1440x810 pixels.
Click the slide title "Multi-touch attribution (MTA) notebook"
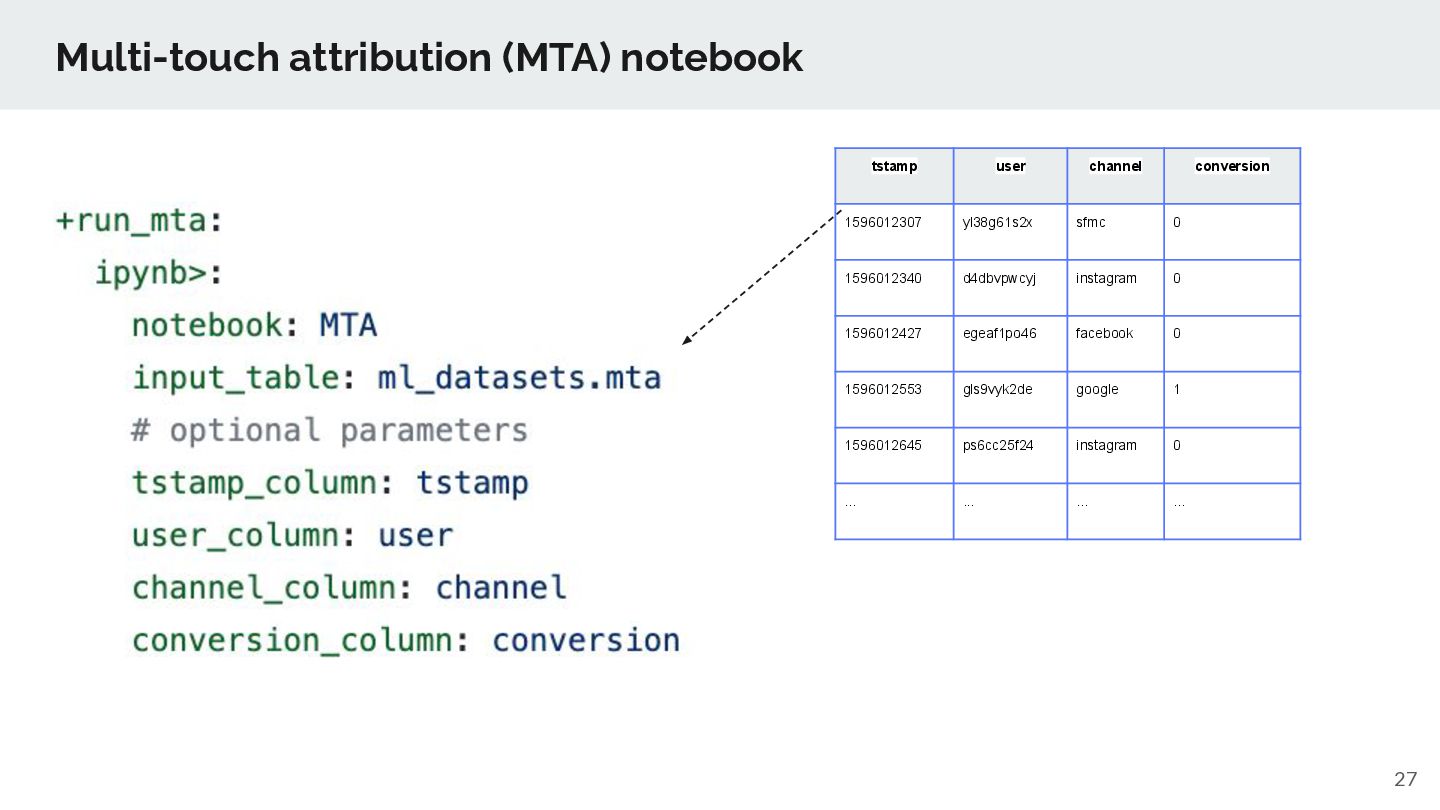pyautogui.click(x=429, y=58)
